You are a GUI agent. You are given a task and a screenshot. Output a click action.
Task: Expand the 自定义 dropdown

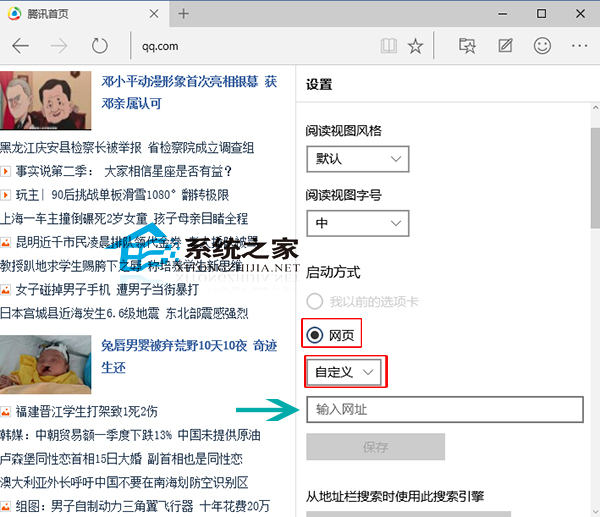coord(344,372)
